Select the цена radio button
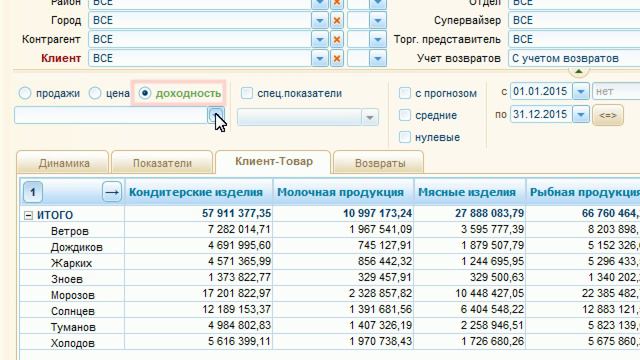The height and width of the screenshot is (360, 640). (x=95, y=93)
